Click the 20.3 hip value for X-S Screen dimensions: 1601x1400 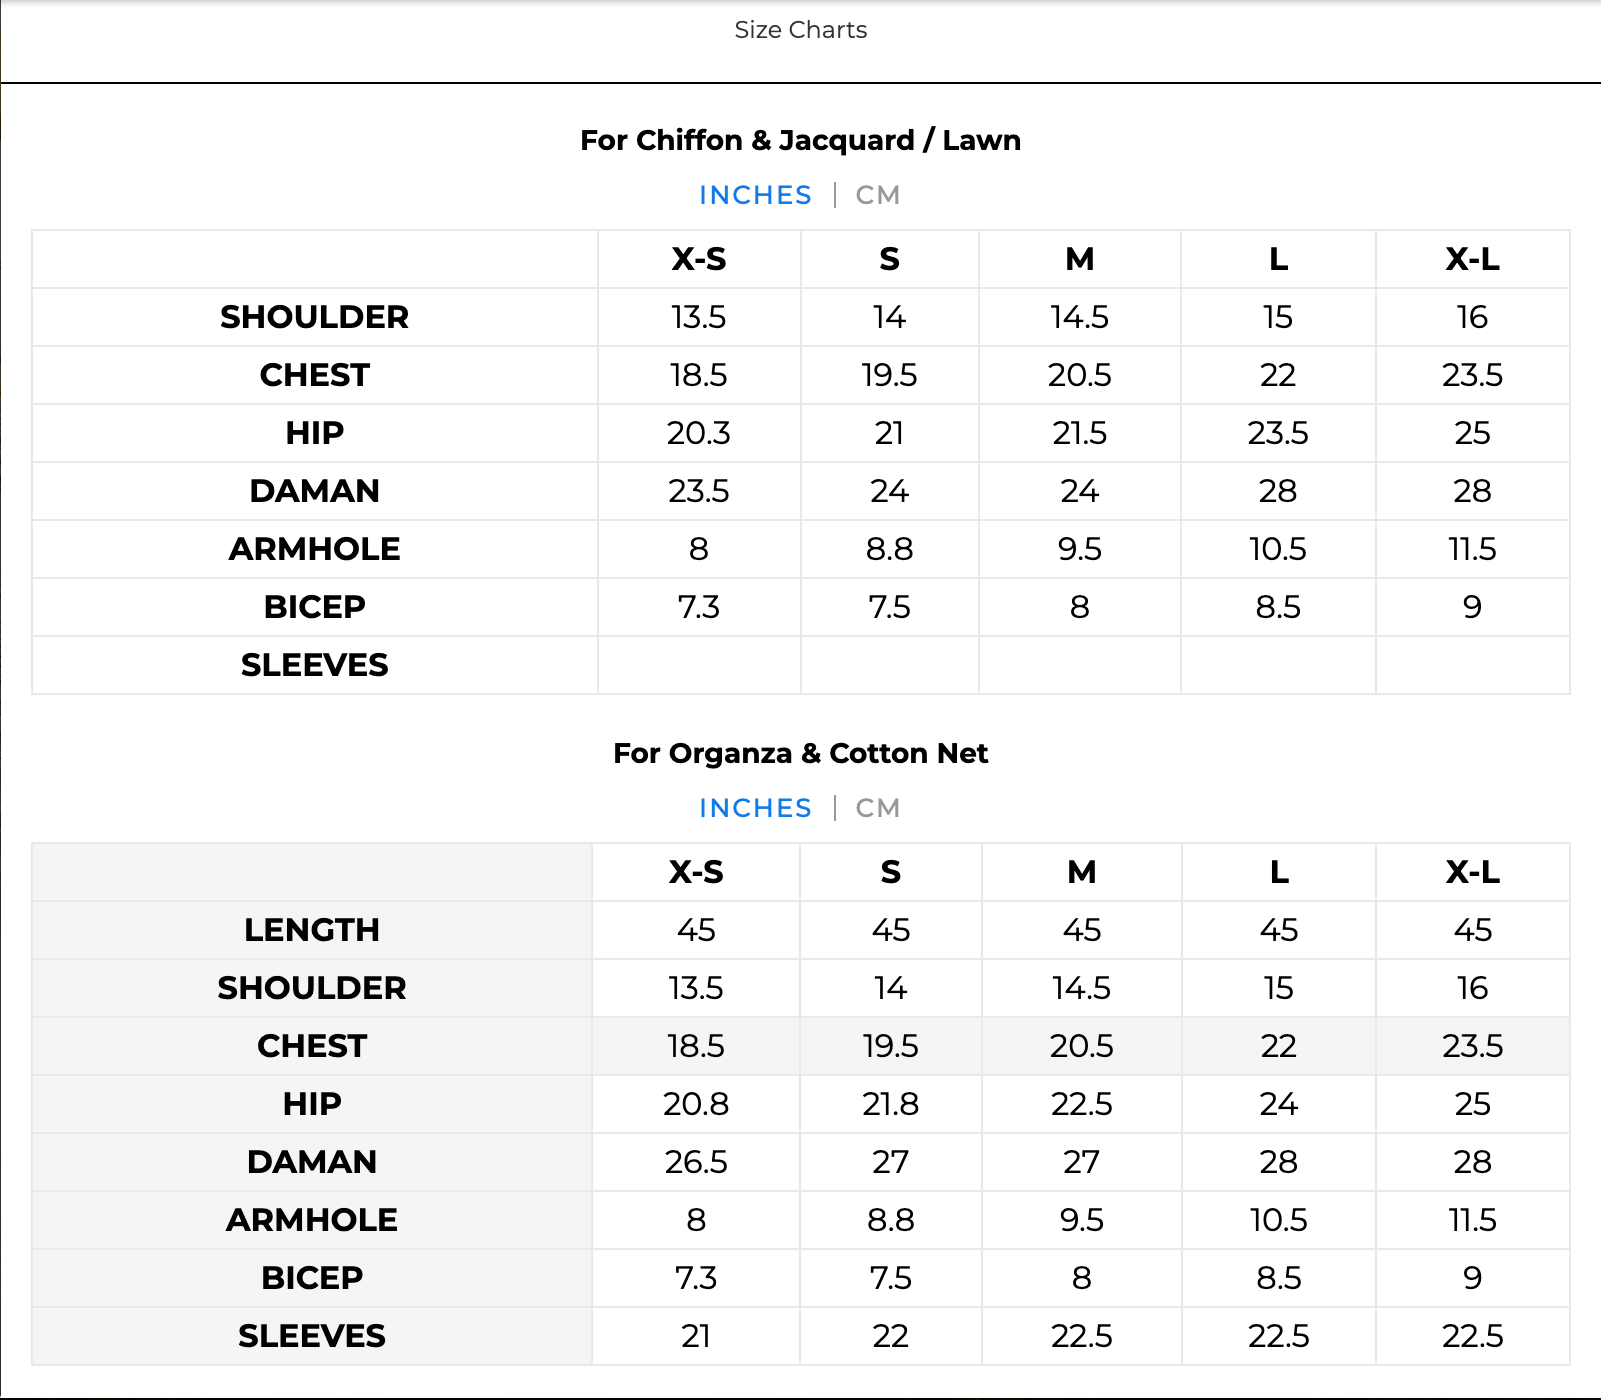[x=699, y=433]
